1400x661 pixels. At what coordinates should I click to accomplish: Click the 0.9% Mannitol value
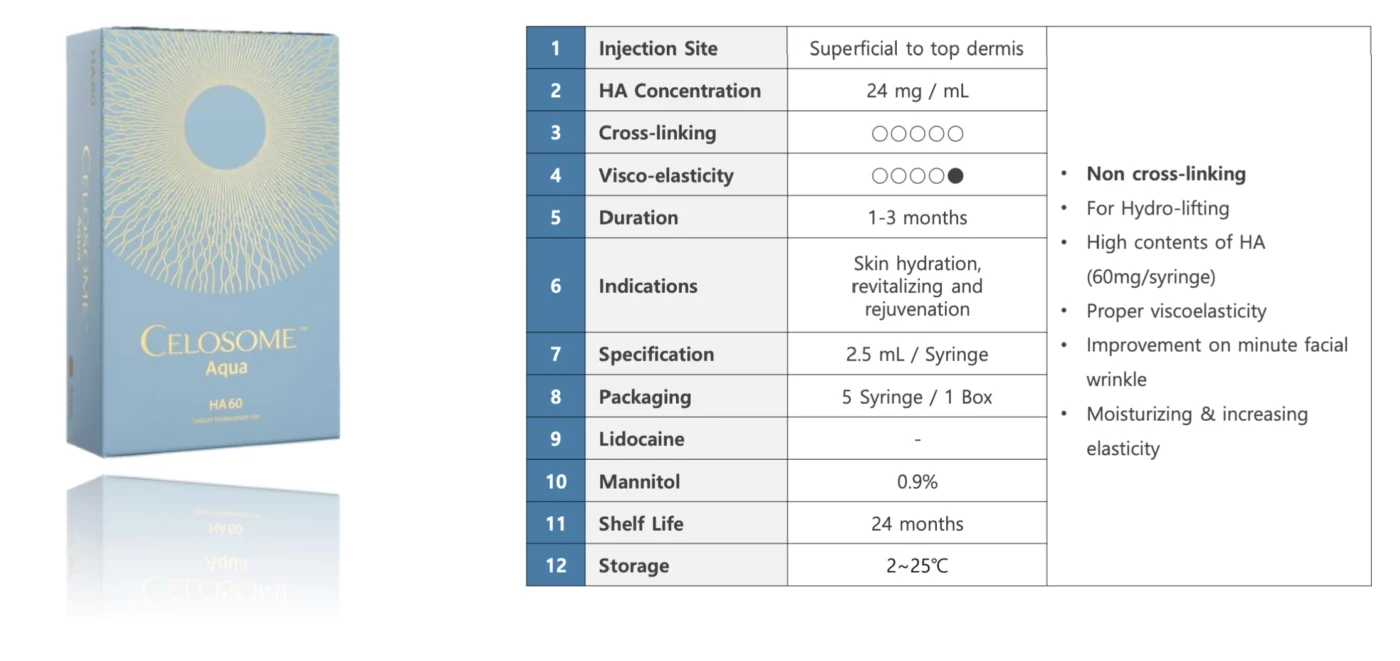917,482
